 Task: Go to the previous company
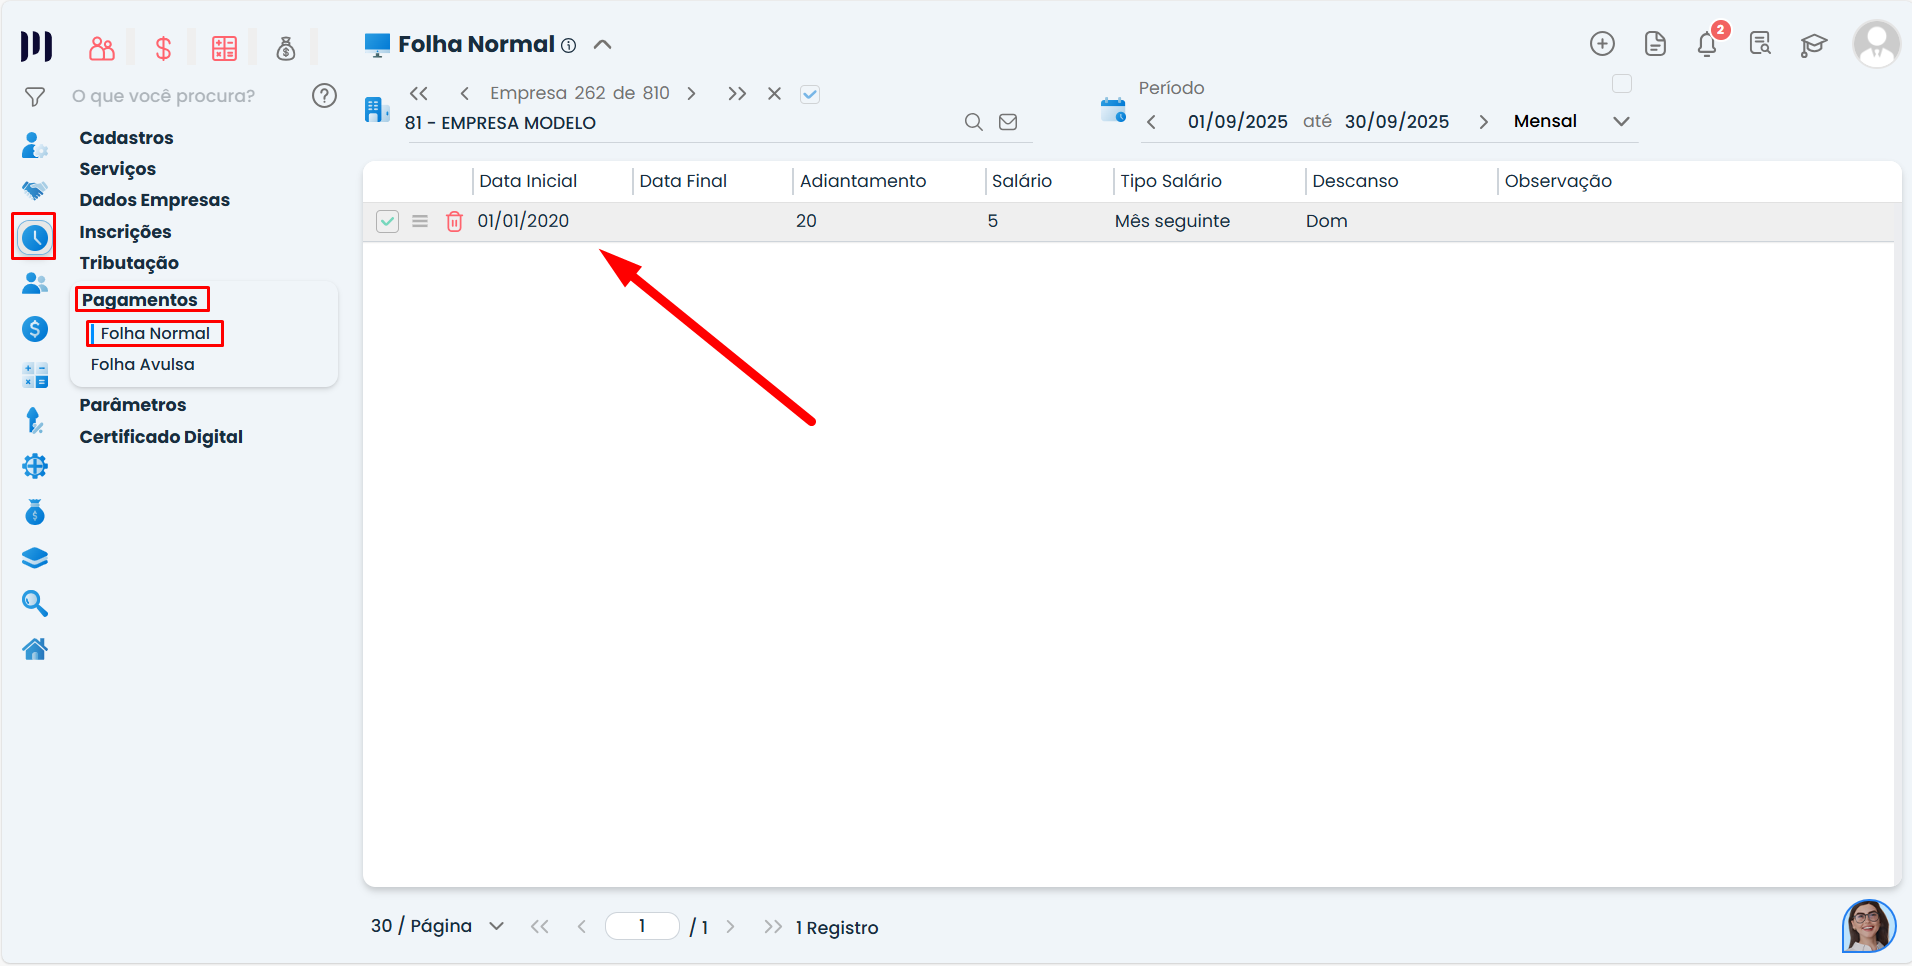coord(464,93)
